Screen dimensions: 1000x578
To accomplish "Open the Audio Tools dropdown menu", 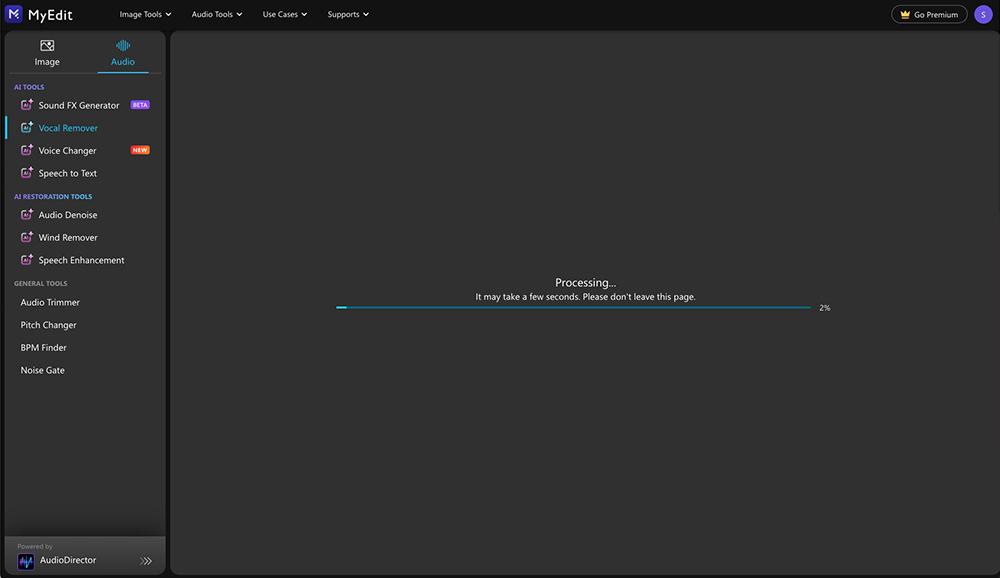I will pyautogui.click(x=217, y=14).
